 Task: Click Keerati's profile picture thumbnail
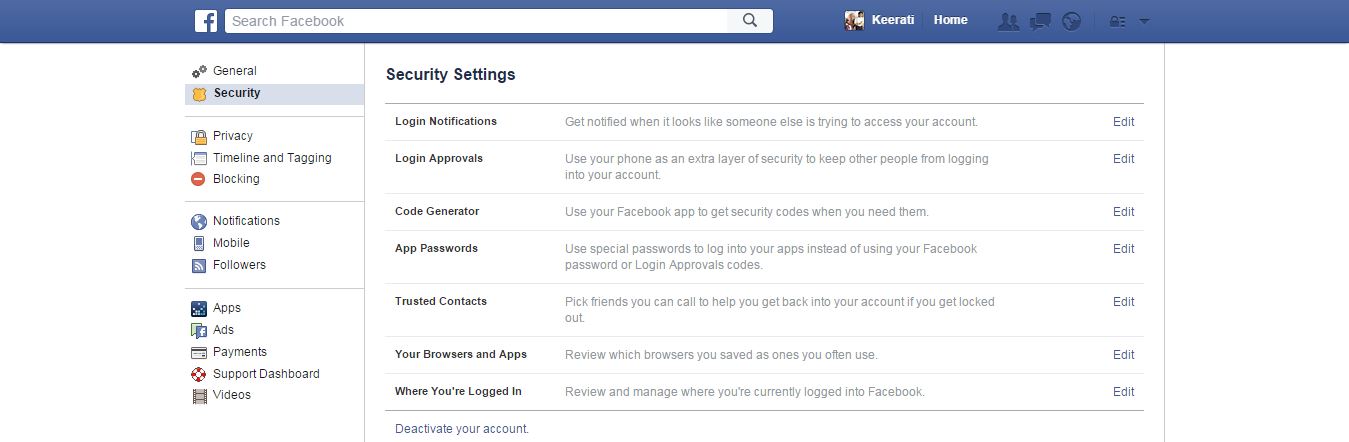(854, 20)
